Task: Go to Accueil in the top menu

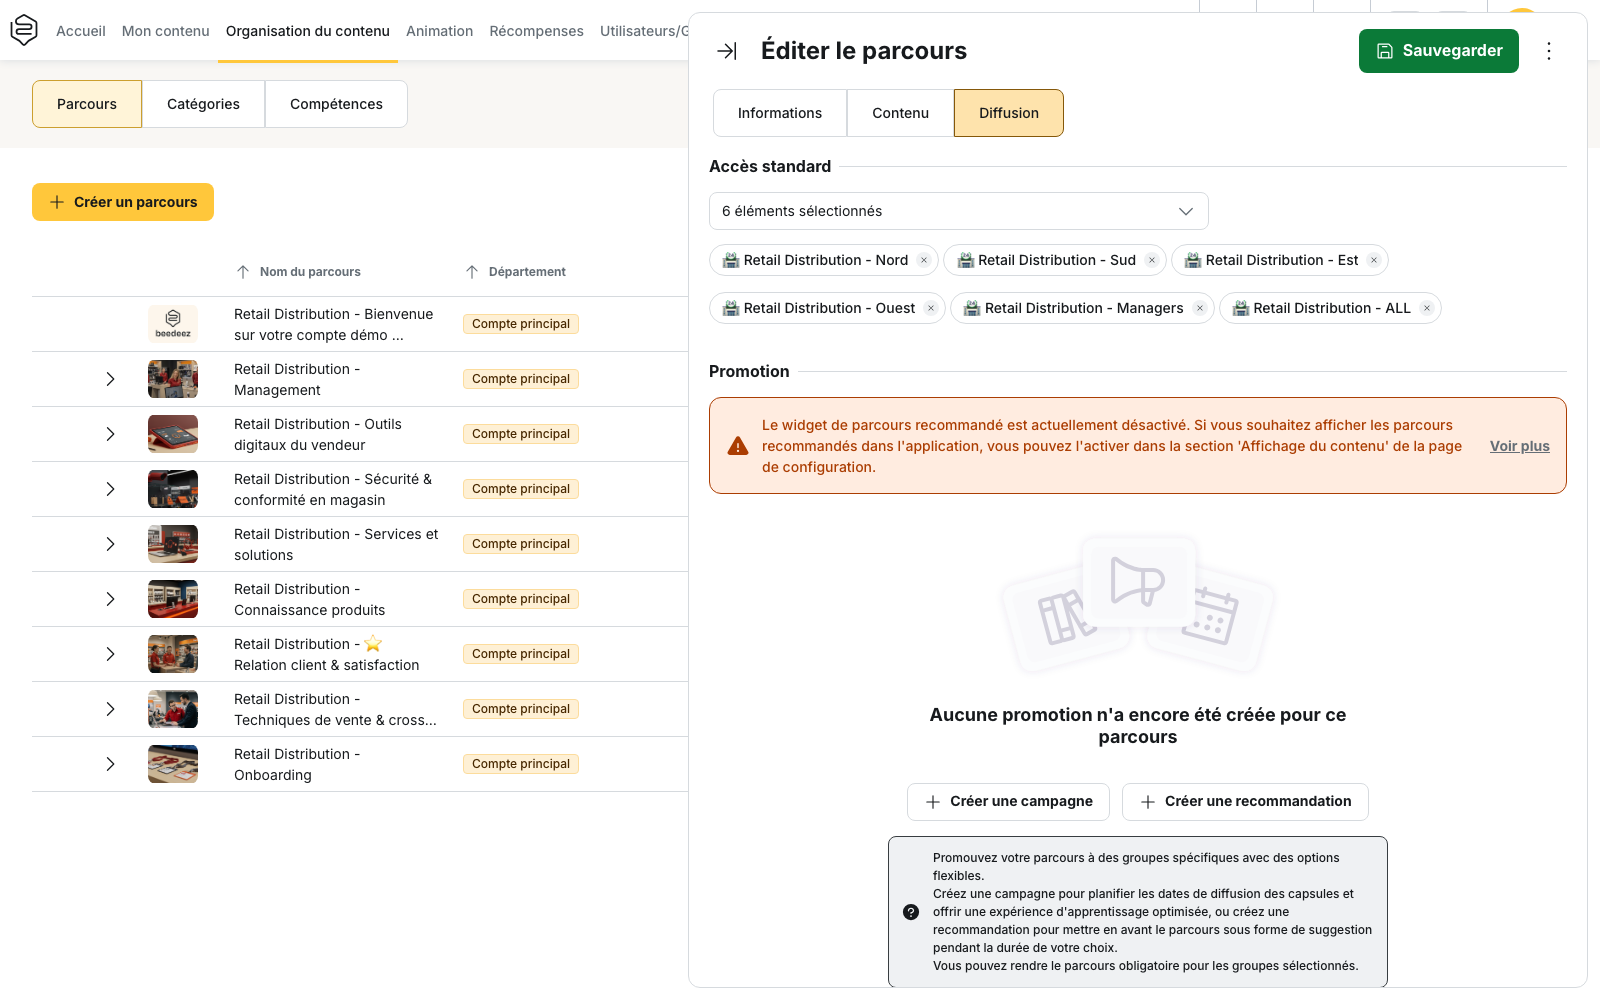Action: 81,31
